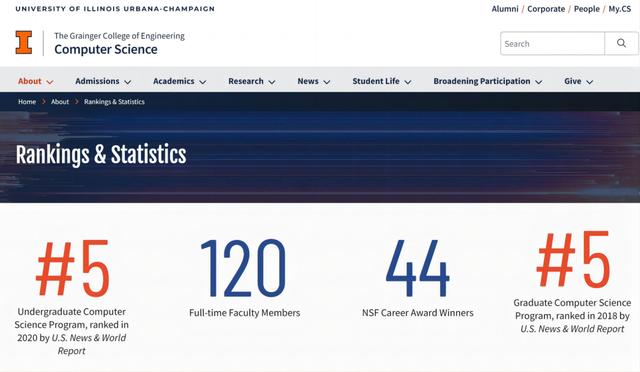
Task: Expand the About menu chevron
Action: coord(50,82)
